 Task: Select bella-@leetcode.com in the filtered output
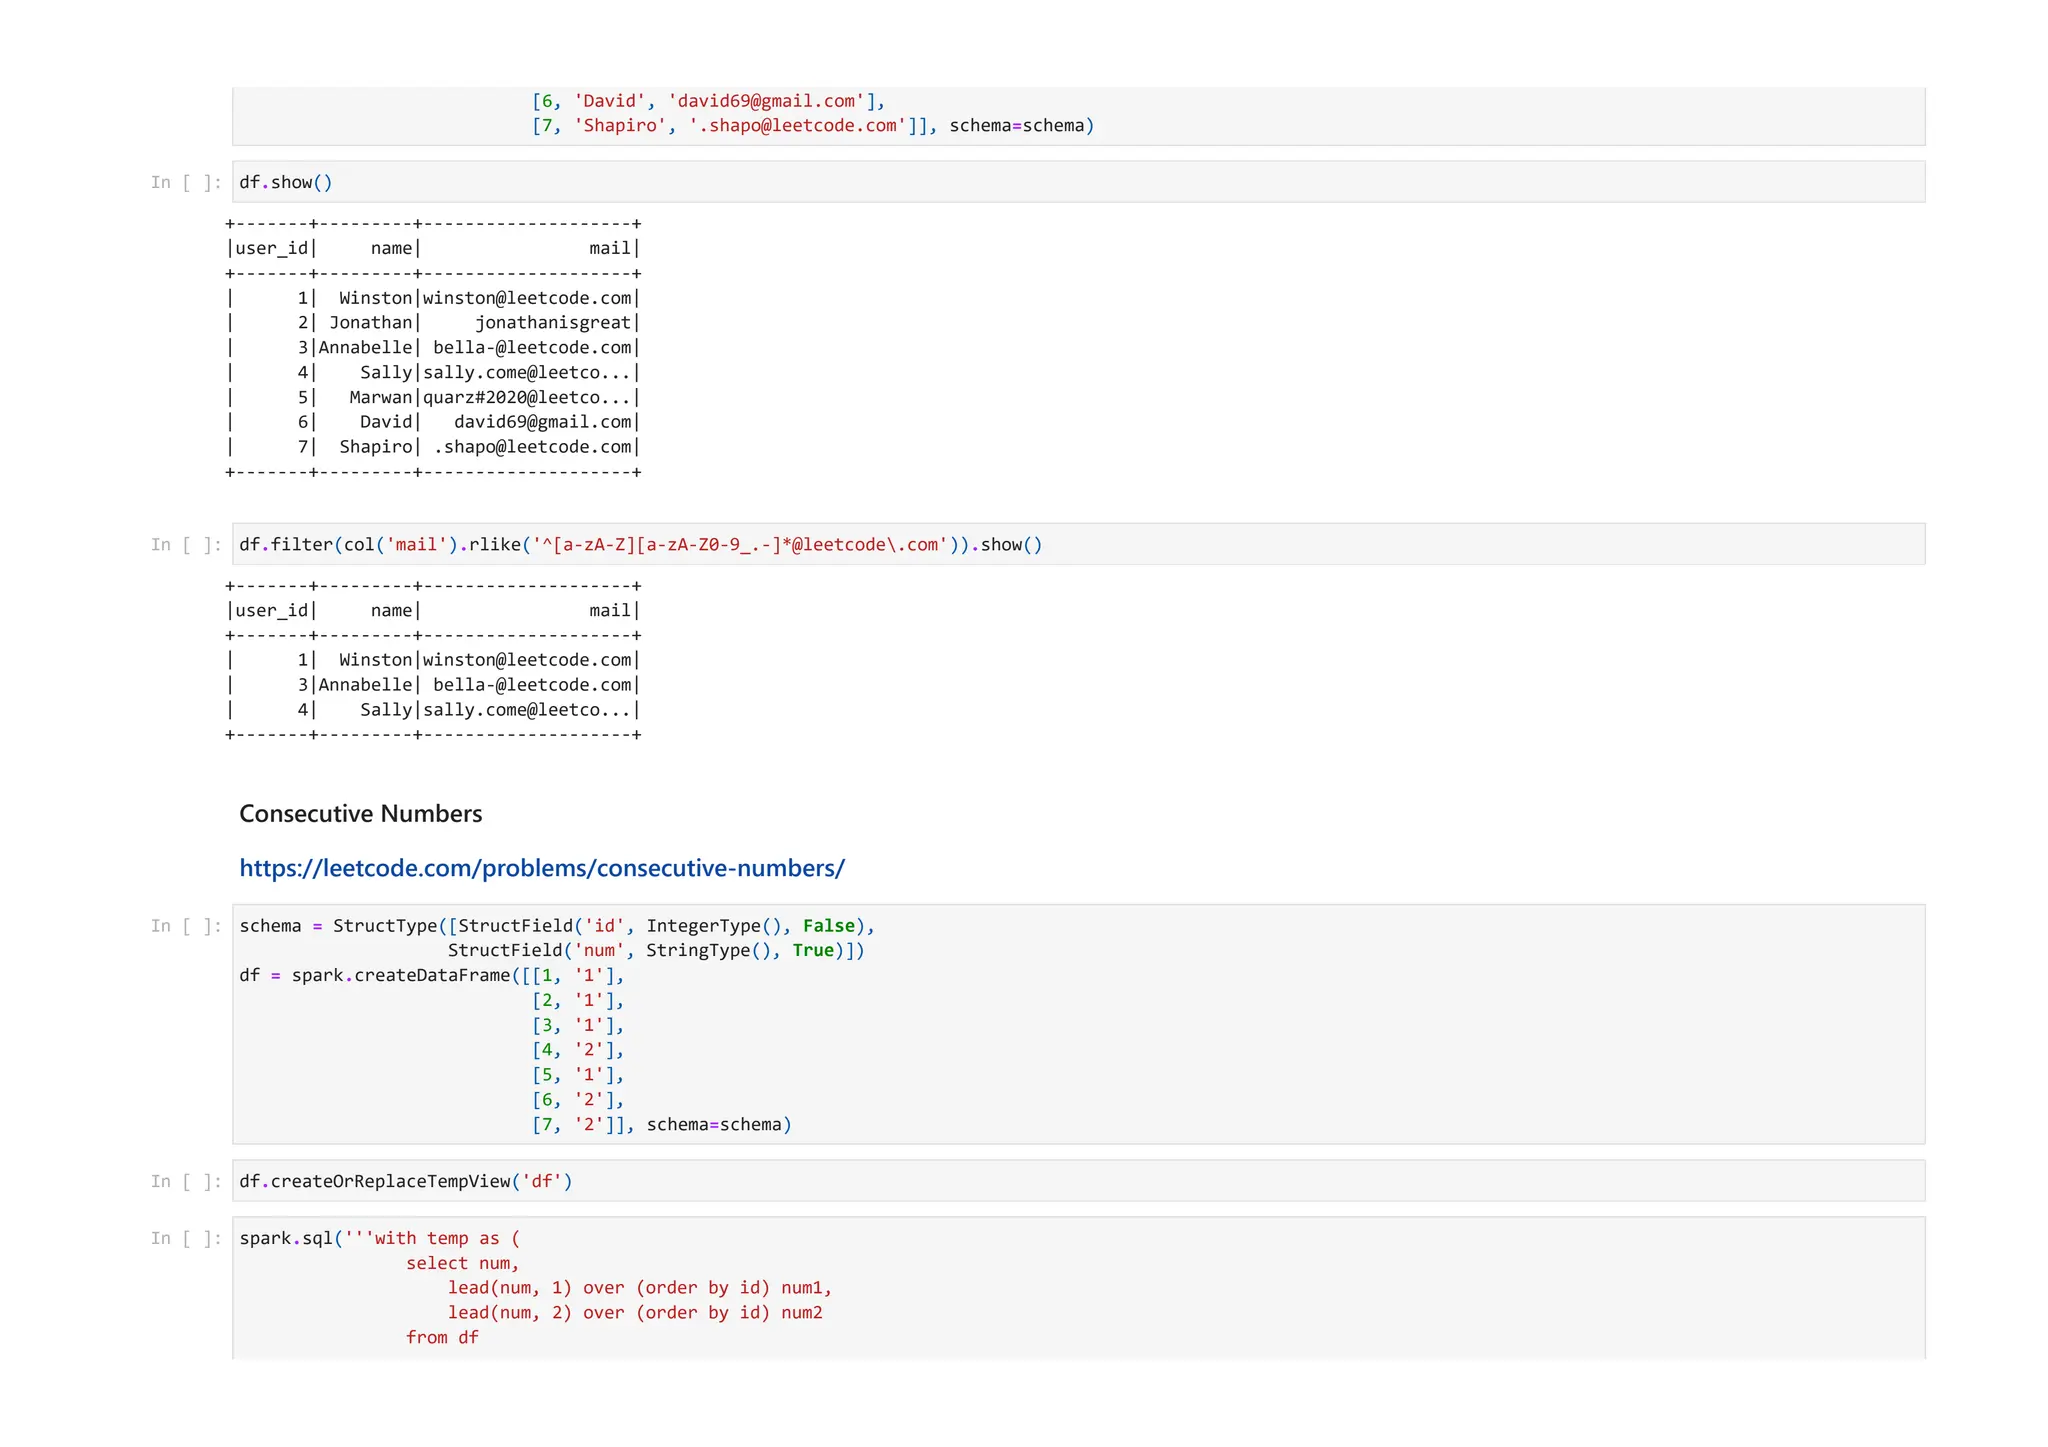click(x=533, y=685)
